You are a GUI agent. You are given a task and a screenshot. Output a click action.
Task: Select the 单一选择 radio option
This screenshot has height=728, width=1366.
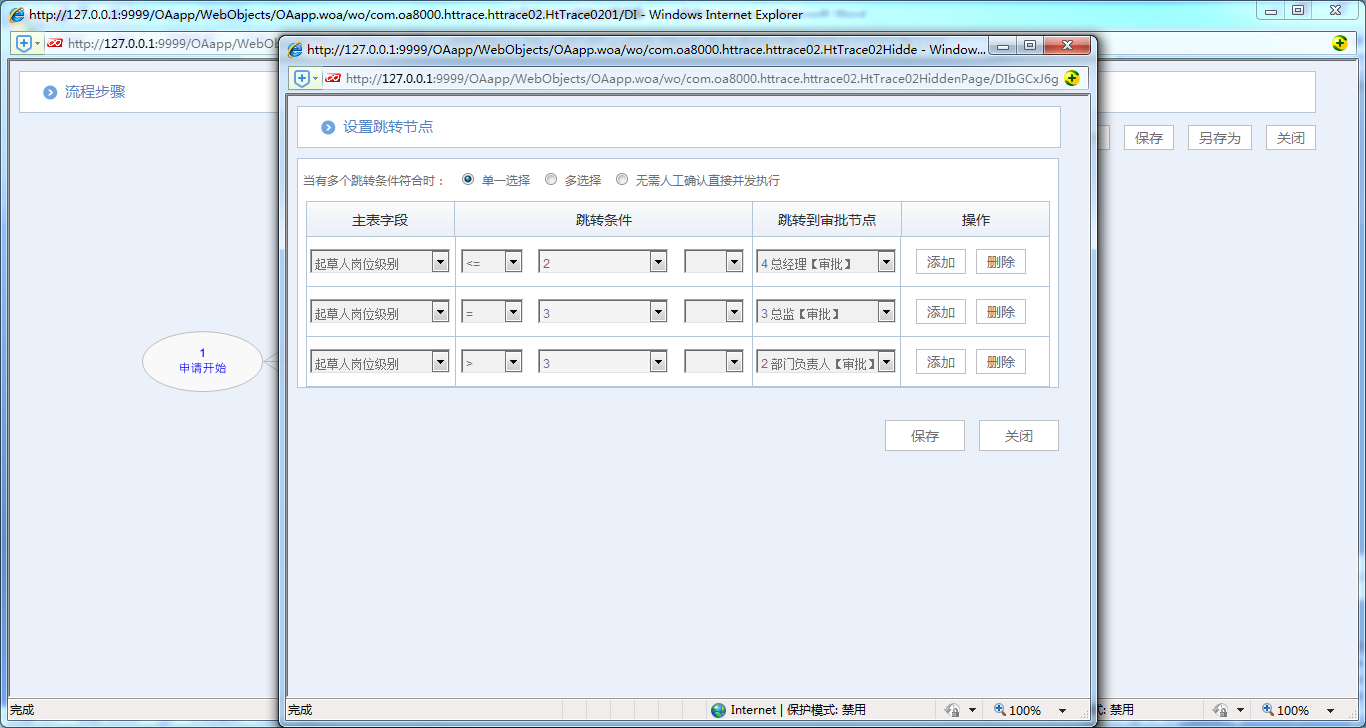click(467, 179)
